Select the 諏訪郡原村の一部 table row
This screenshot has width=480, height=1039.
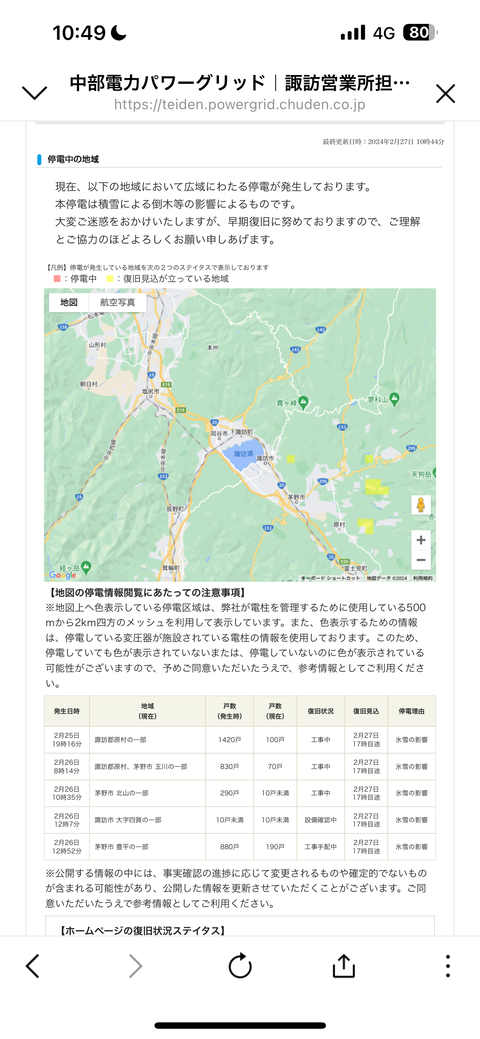click(x=240, y=739)
